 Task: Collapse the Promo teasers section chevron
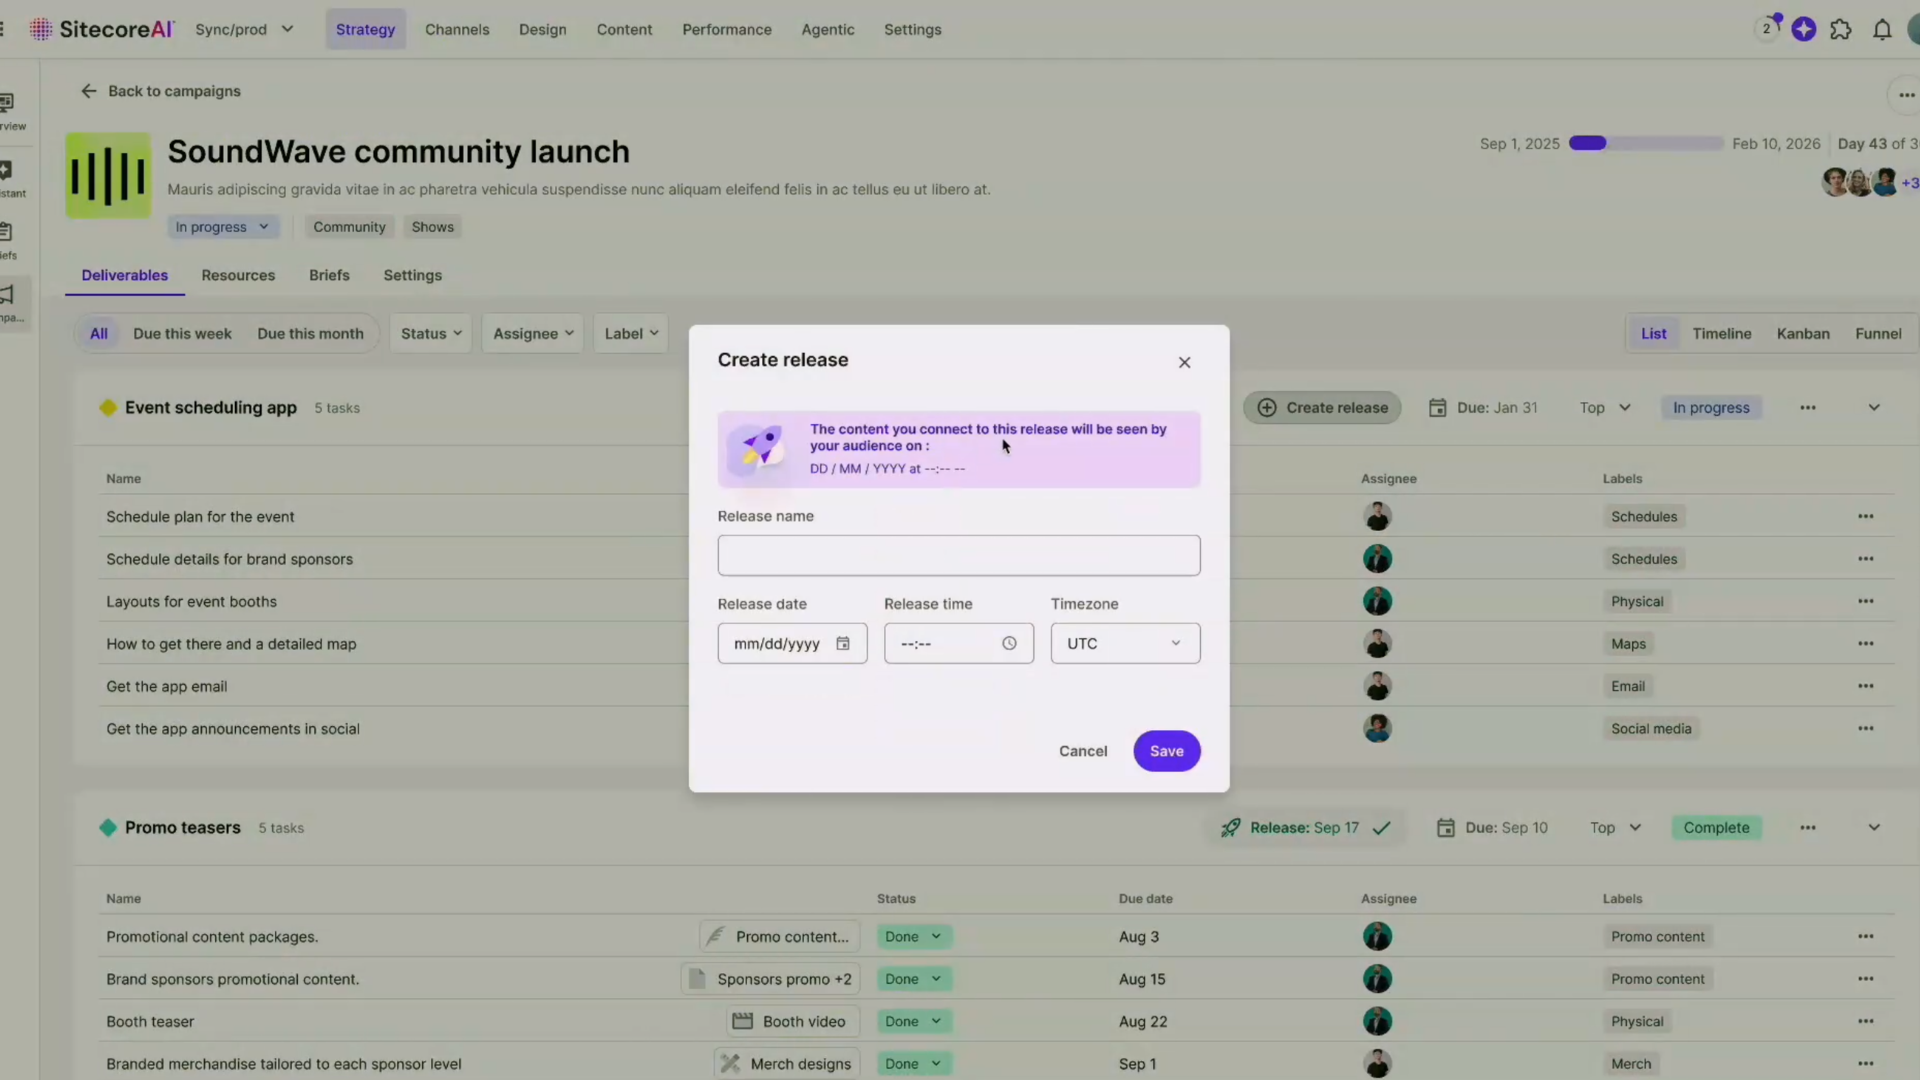pyautogui.click(x=1873, y=828)
